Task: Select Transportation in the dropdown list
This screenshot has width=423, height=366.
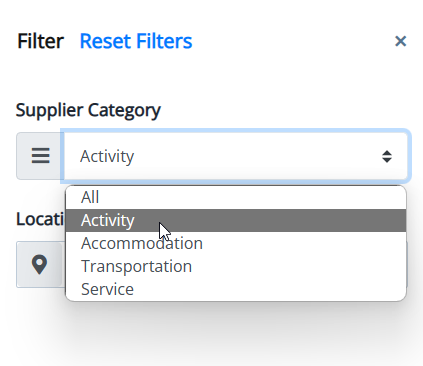Action: 236,266
